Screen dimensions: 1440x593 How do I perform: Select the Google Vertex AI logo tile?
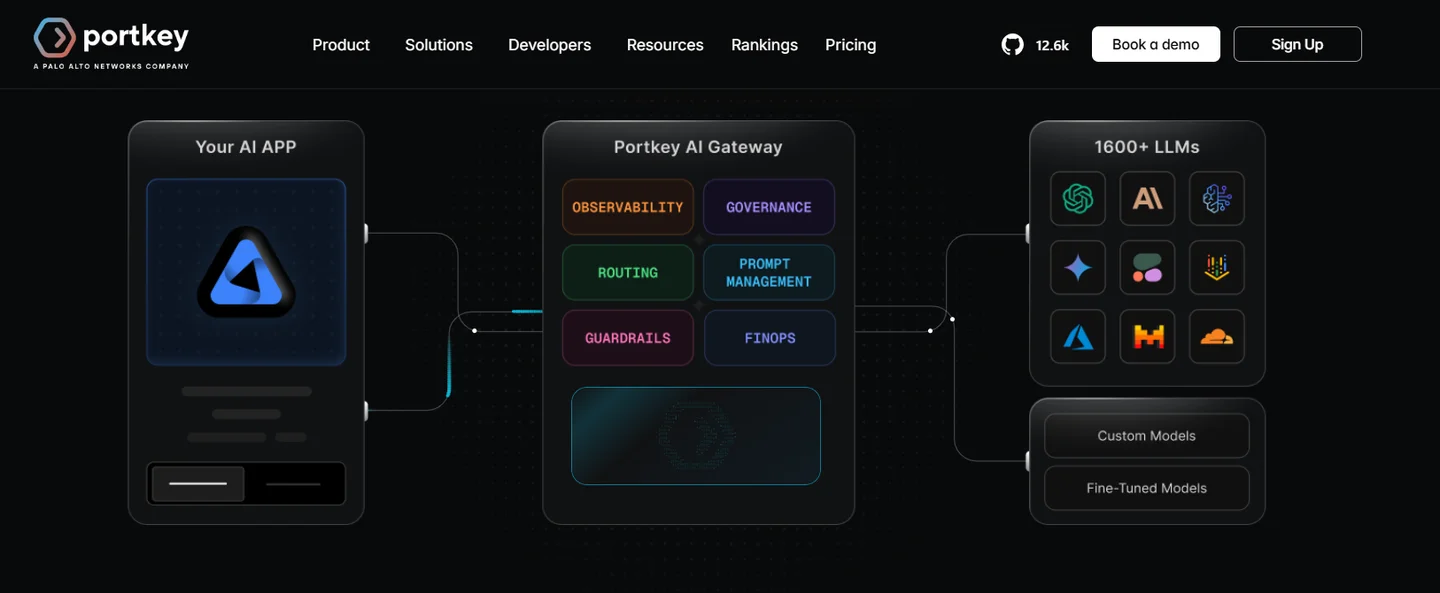1217,267
